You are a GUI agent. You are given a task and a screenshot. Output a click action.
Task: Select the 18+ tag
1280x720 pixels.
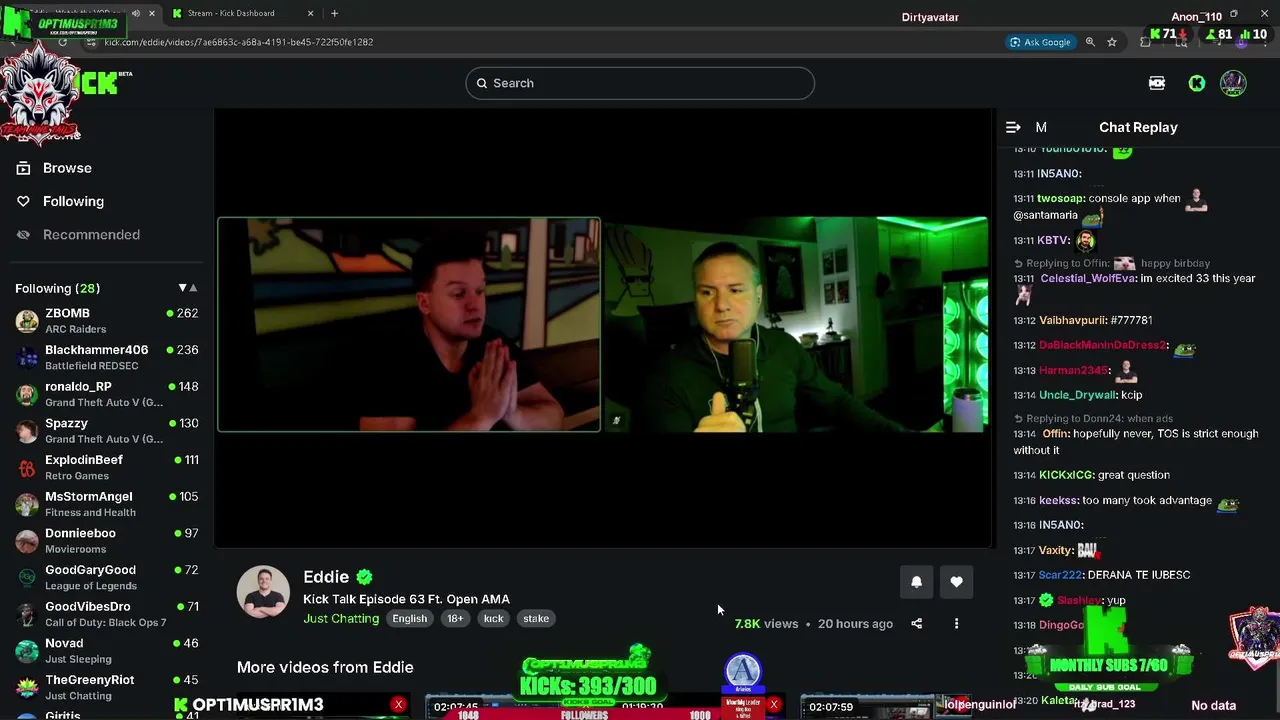455,618
